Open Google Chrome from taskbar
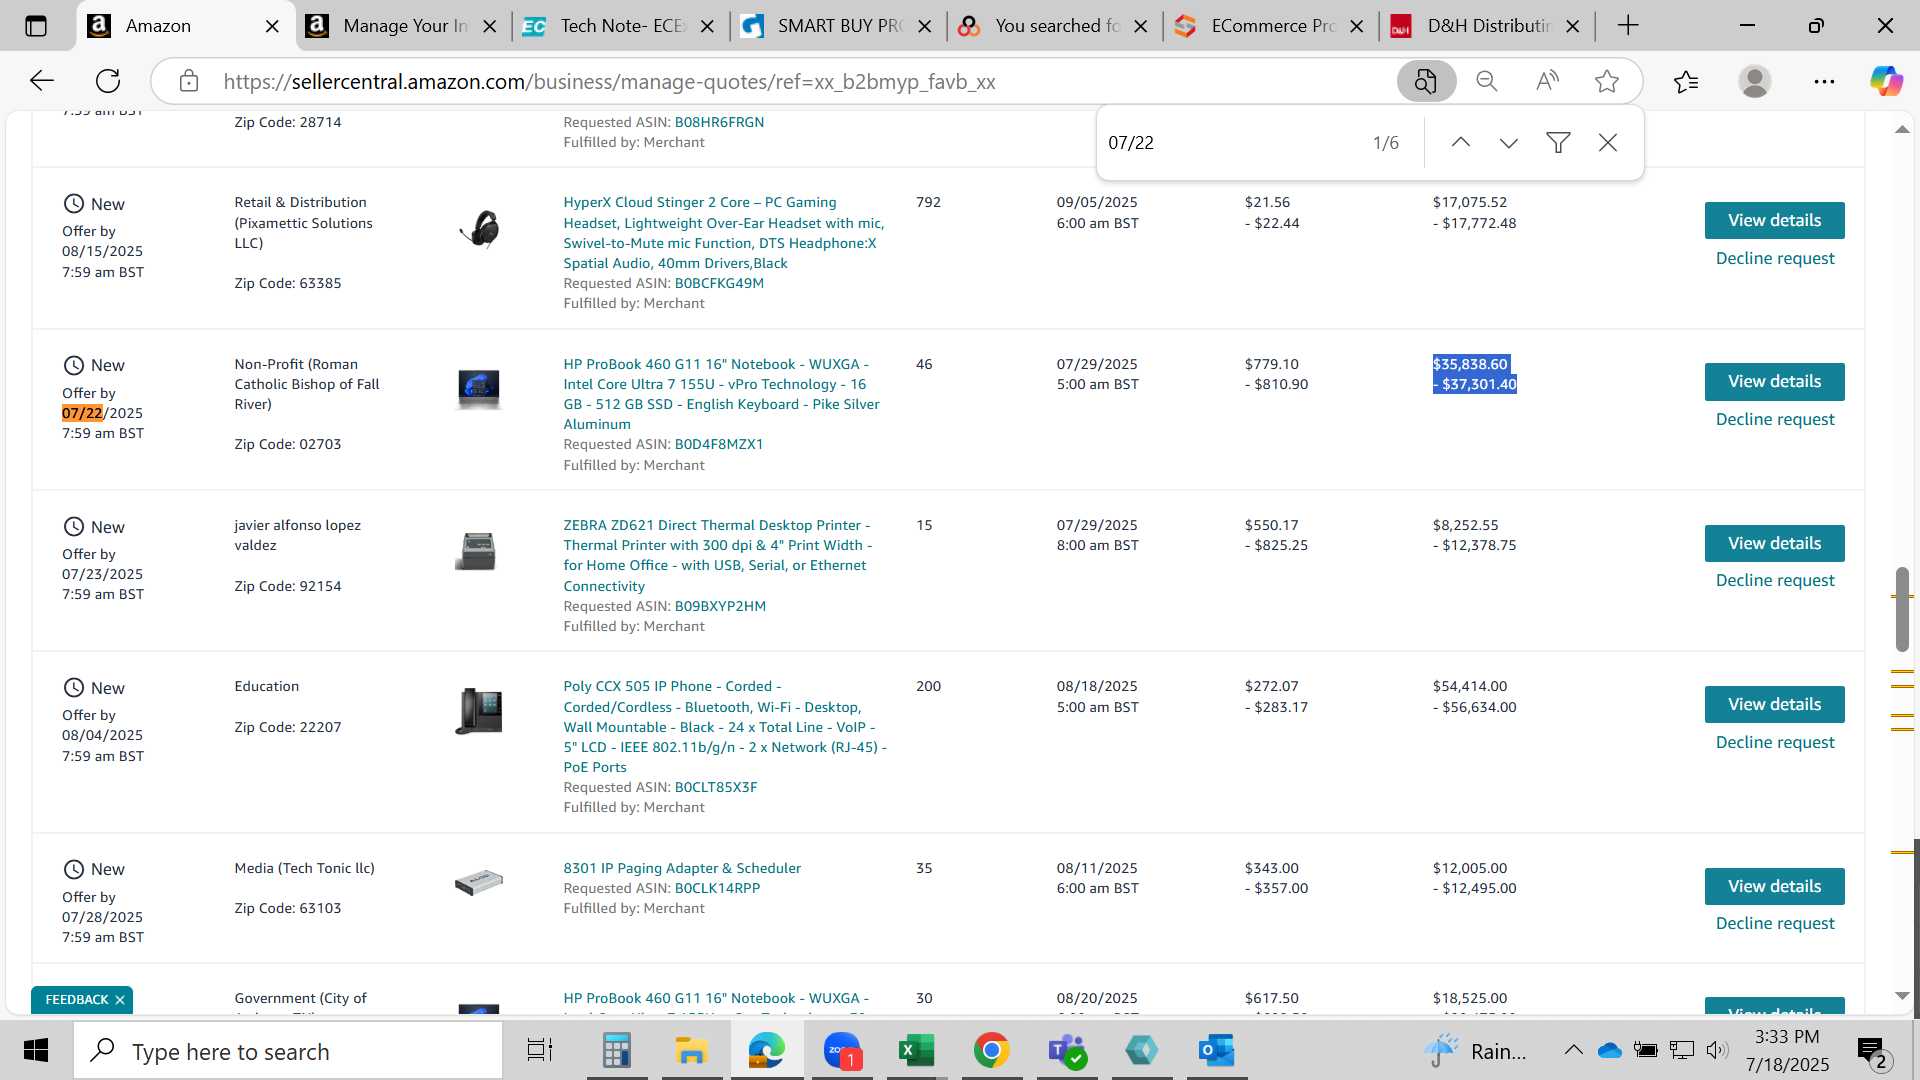The image size is (1920, 1080). coord(991,1051)
